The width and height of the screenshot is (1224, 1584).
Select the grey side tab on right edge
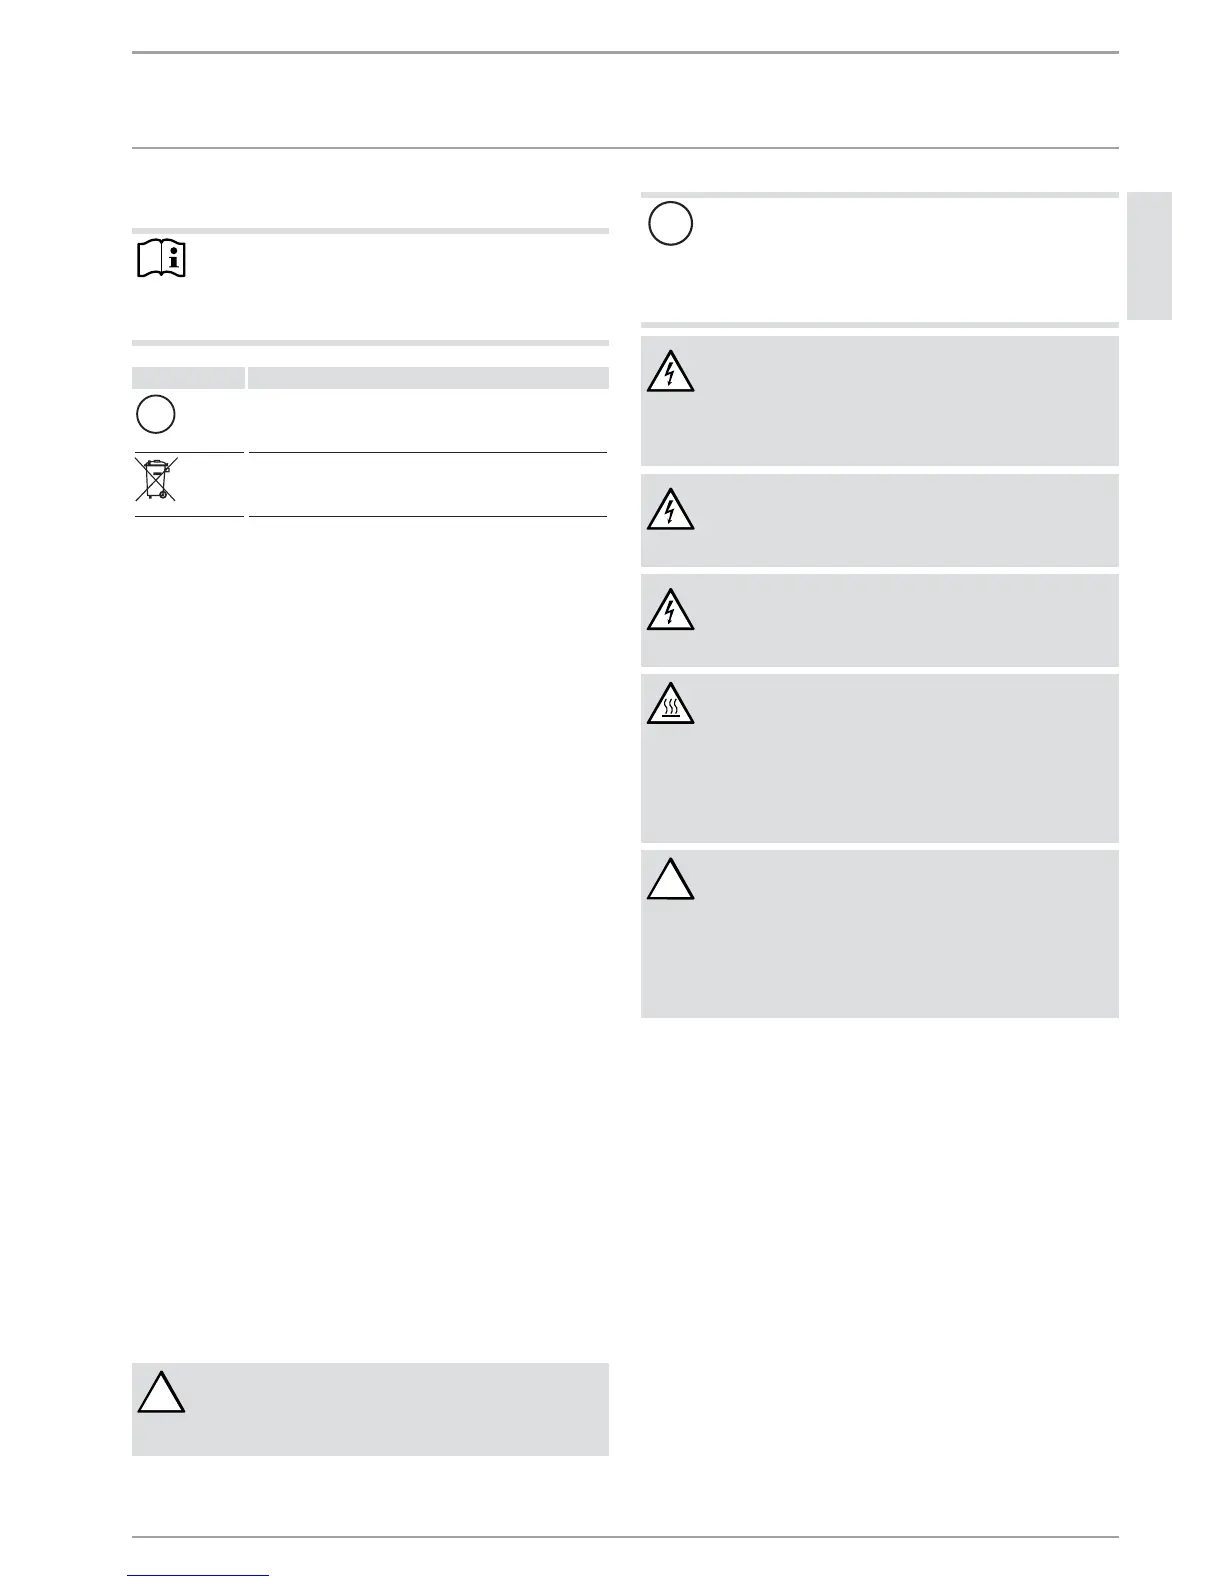pos(1149,256)
